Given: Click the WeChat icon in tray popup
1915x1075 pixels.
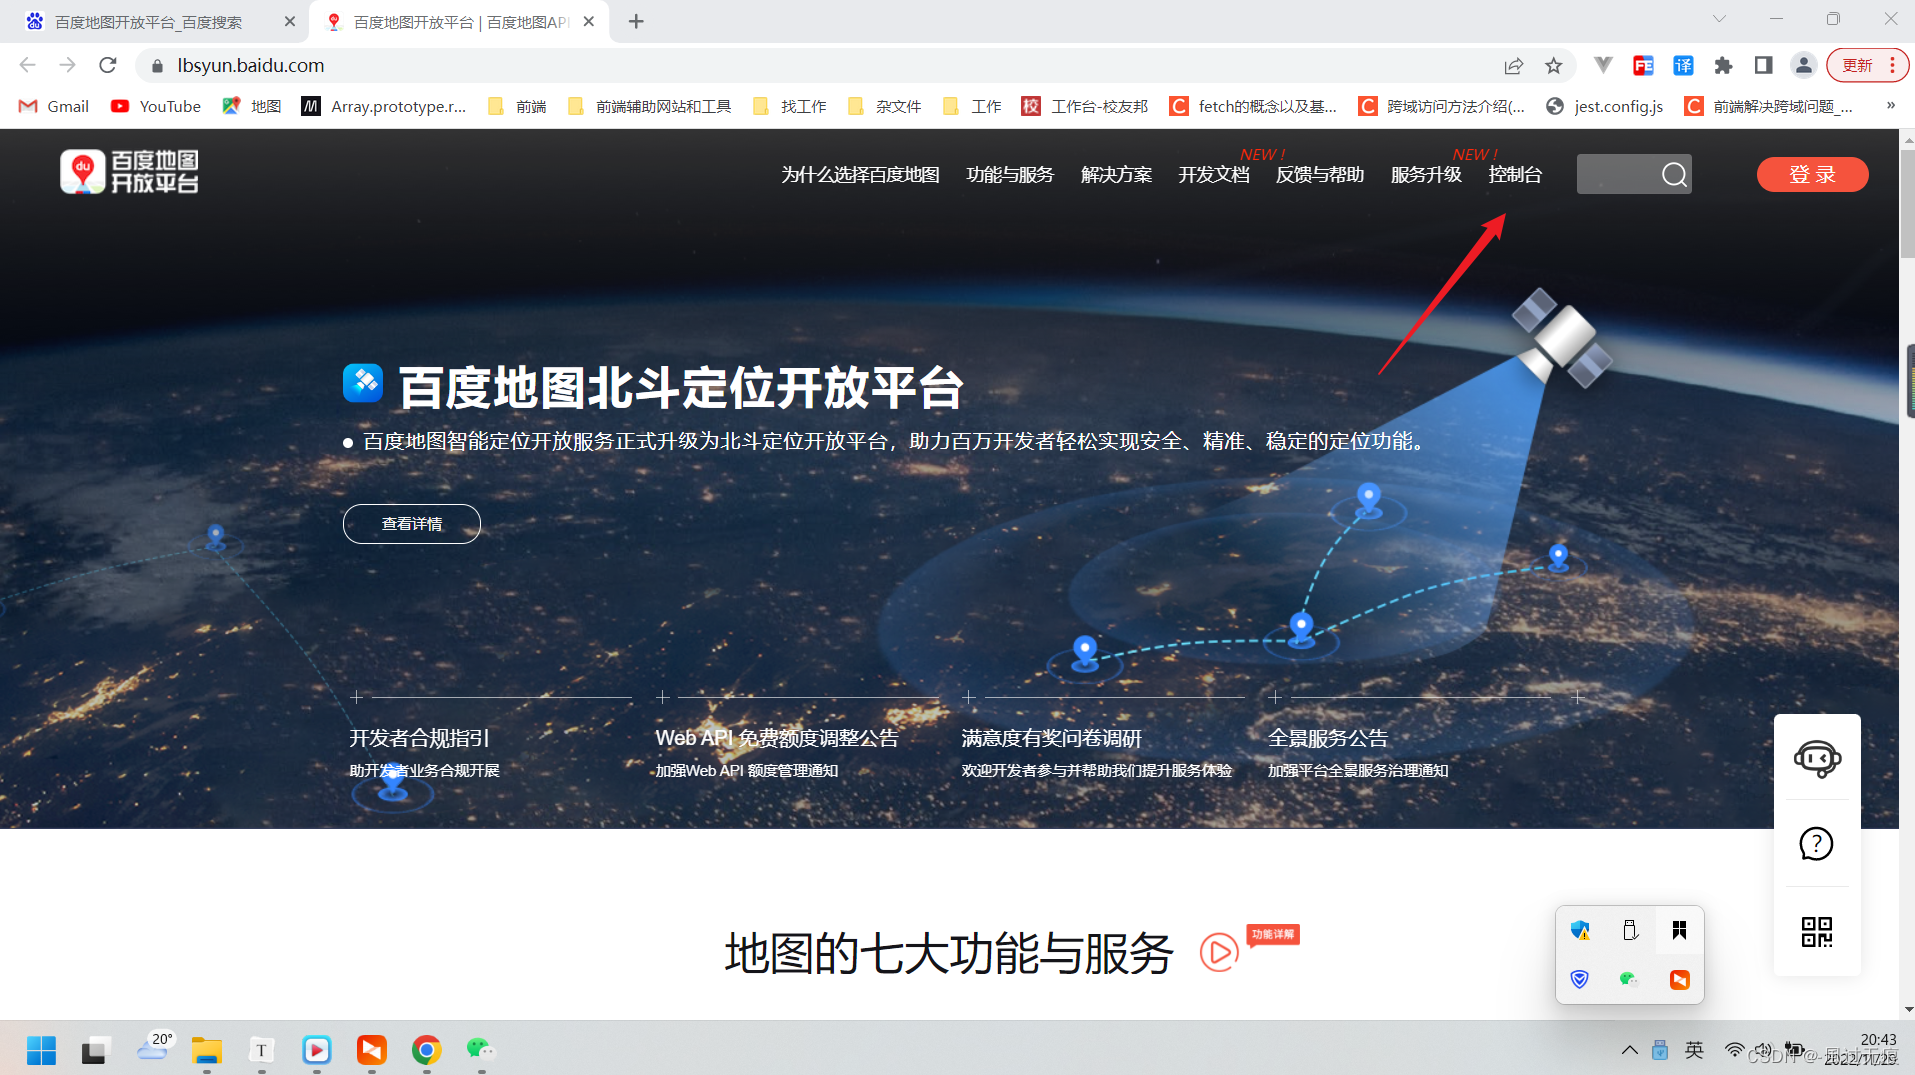Looking at the screenshot, I should [1629, 979].
